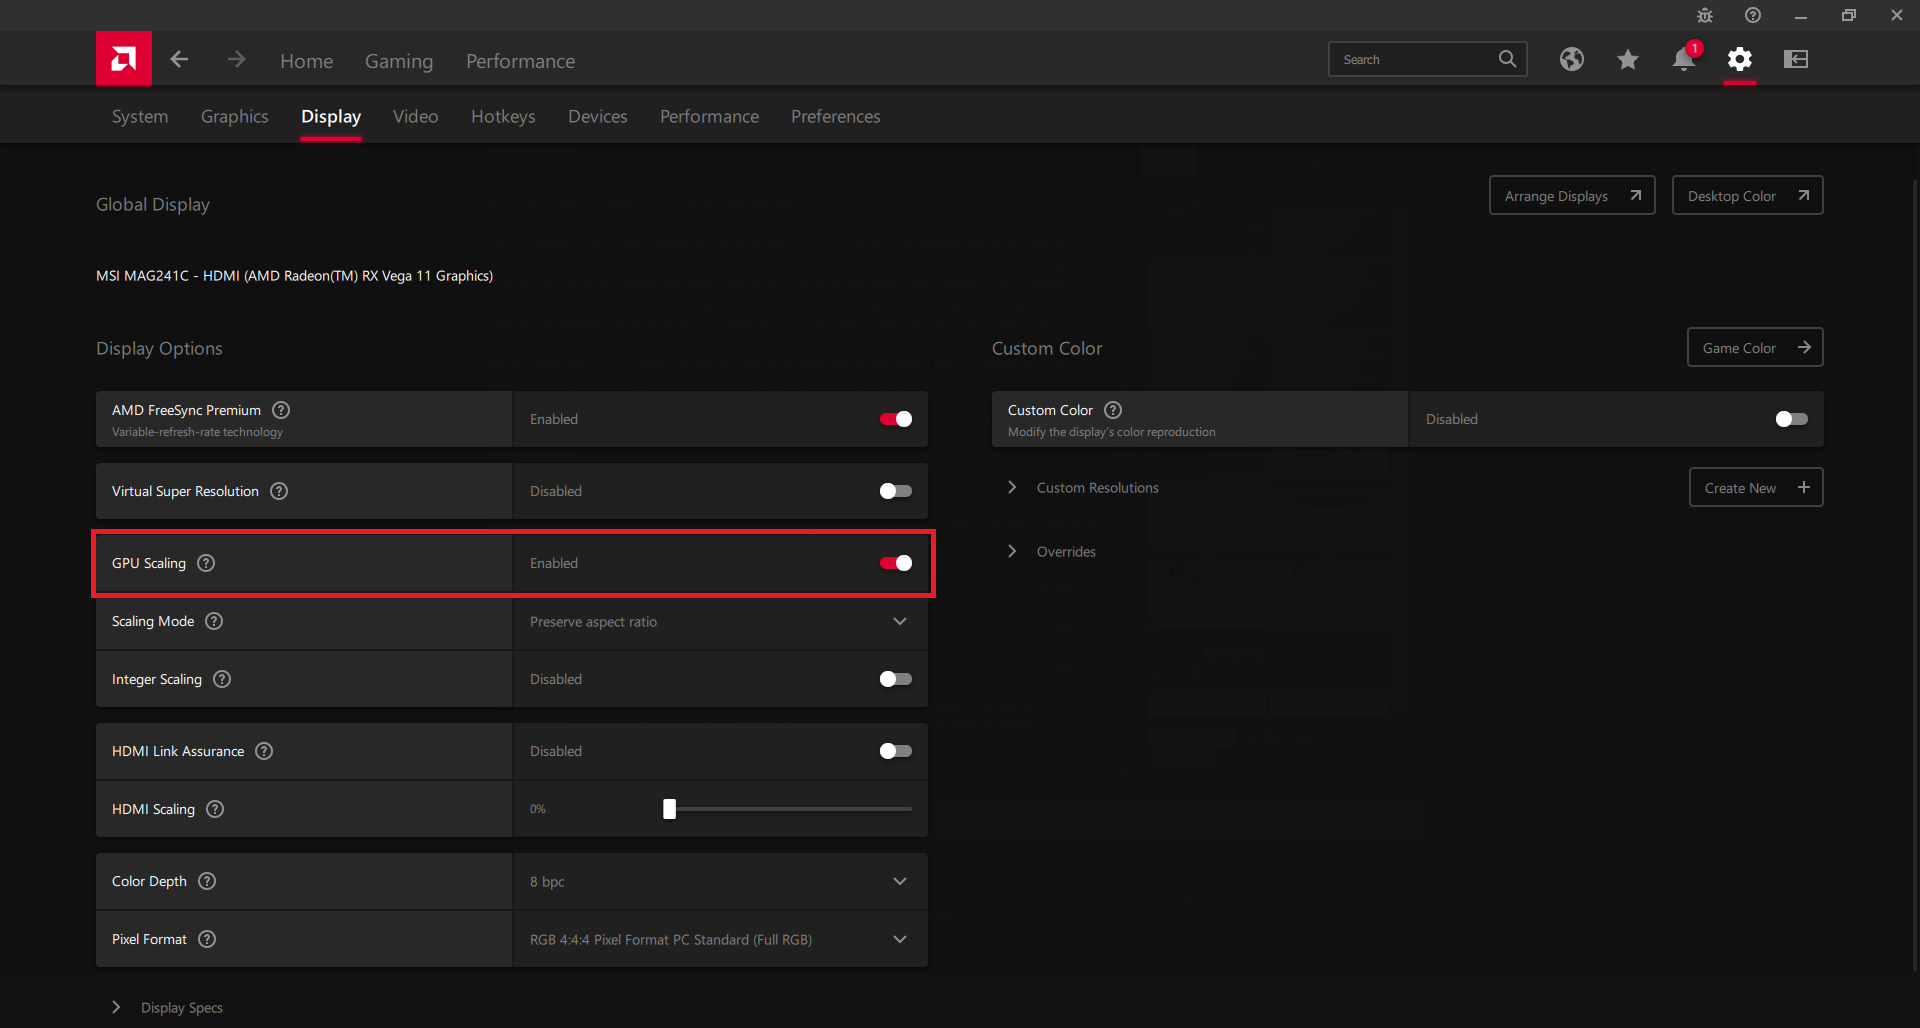Screen dimensions: 1920x1028
Task: Go back with the left arrow
Action: pos(180,60)
